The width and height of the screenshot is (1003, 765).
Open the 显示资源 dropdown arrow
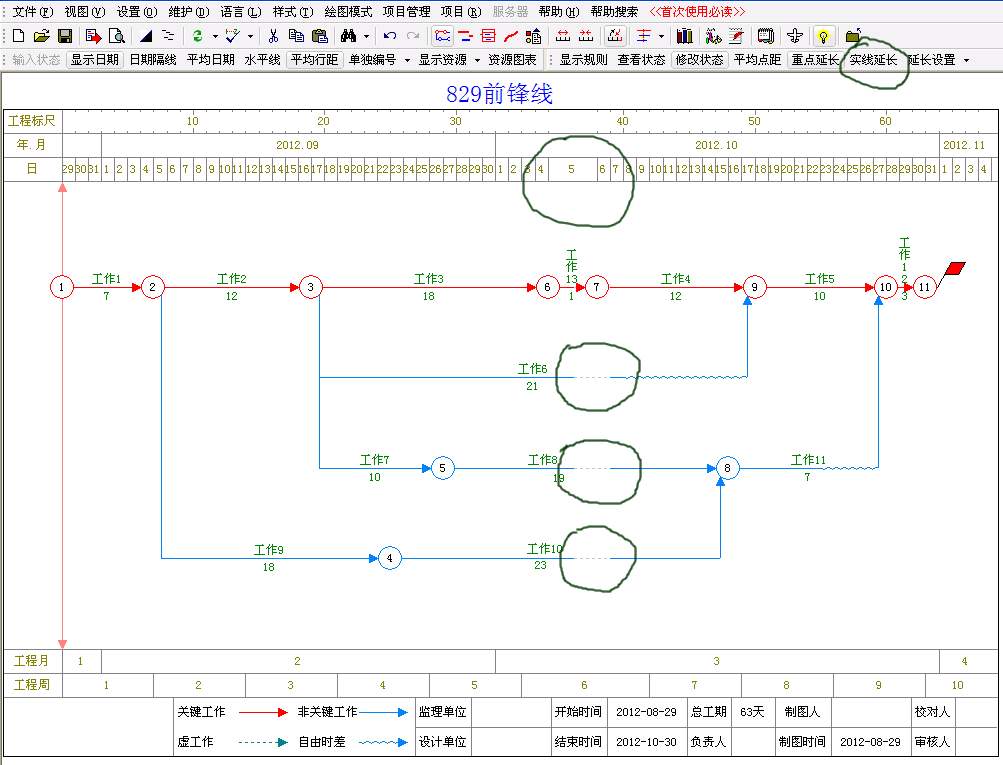coord(477,61)
